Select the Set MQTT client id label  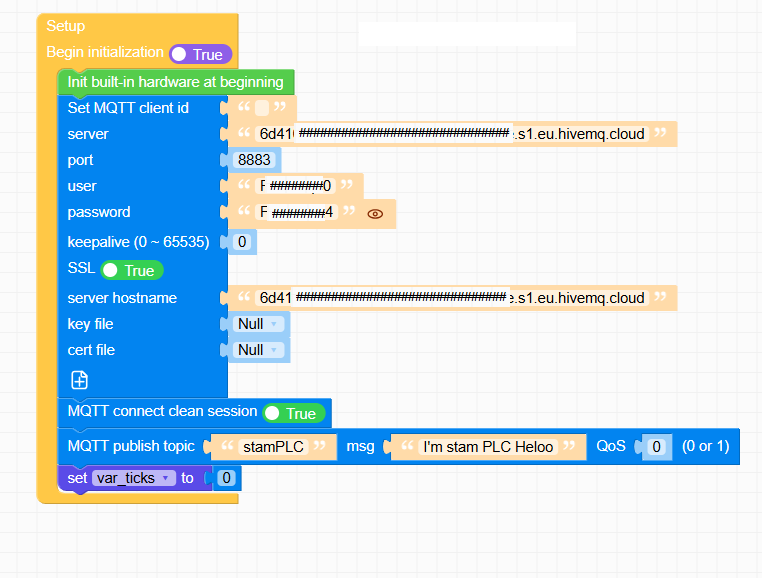click(128, 107)
